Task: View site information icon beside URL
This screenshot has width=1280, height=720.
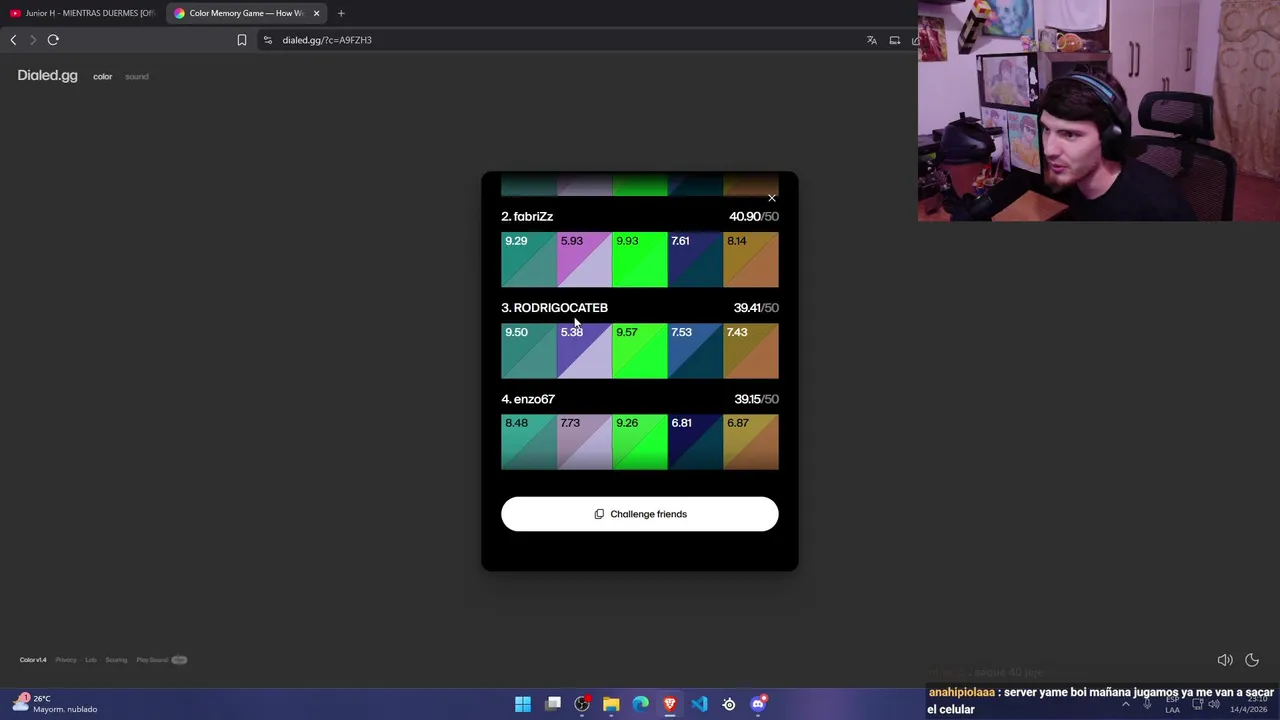Action: coord(267,40)
